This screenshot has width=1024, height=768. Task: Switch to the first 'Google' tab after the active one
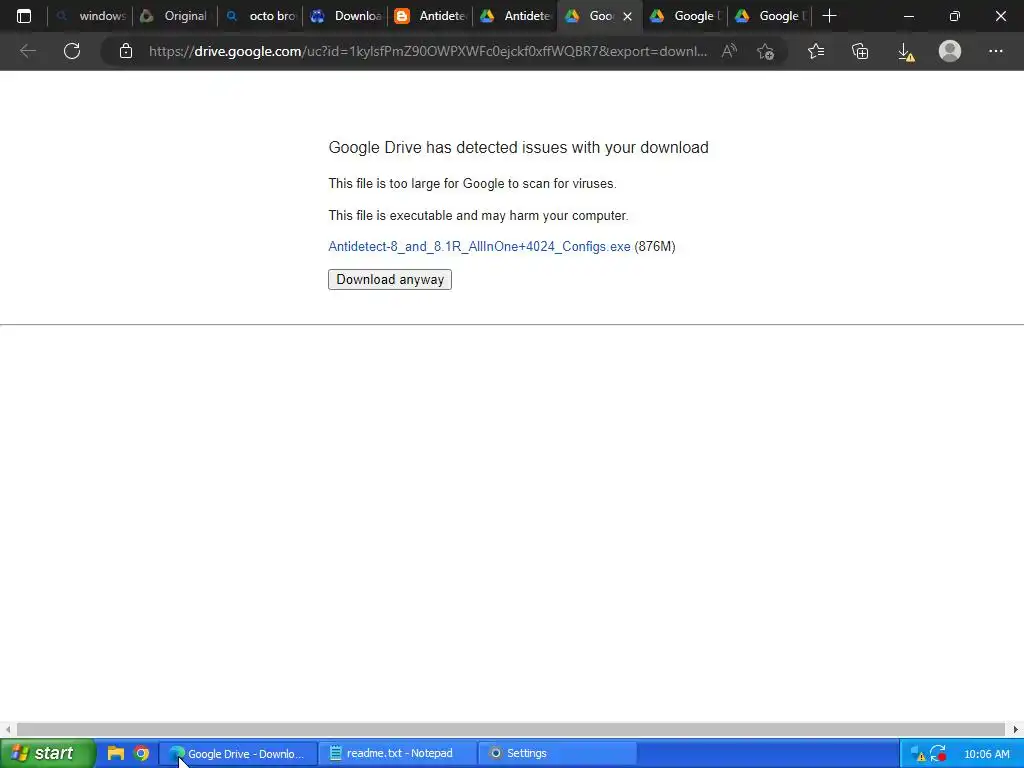684,16
